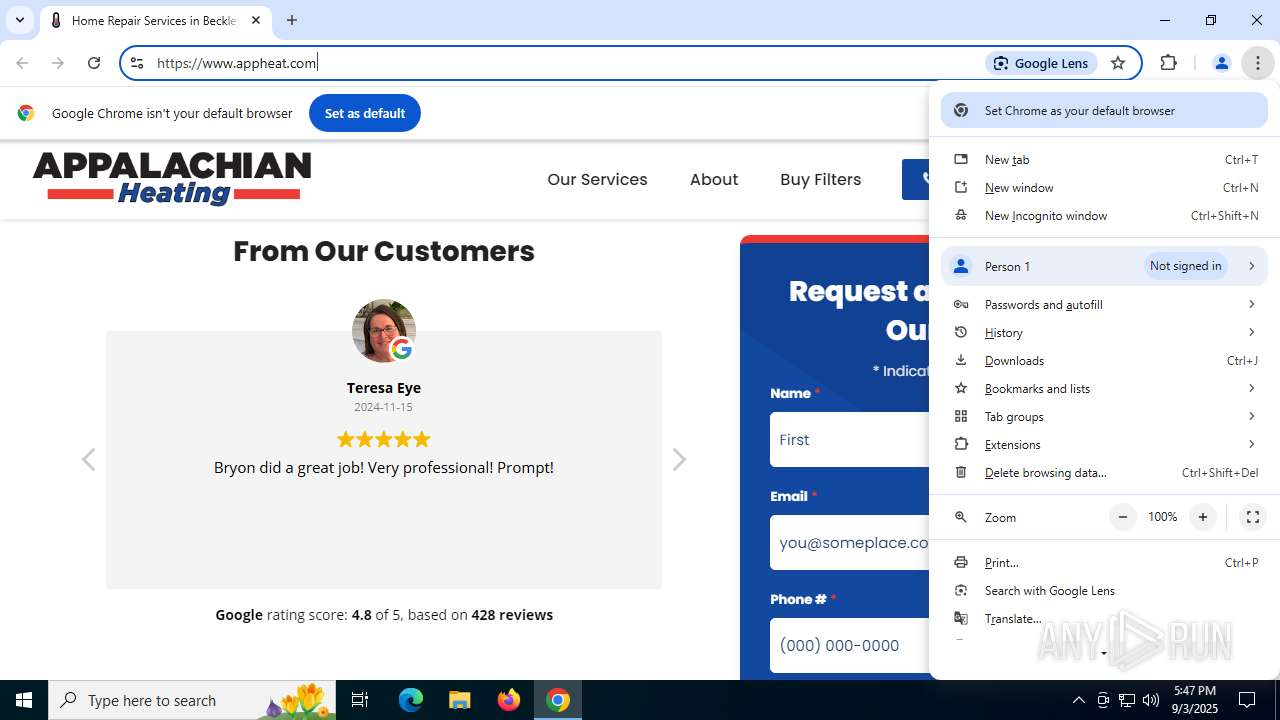
Task: Click the 100% zoom level value
Action: 1162,517
